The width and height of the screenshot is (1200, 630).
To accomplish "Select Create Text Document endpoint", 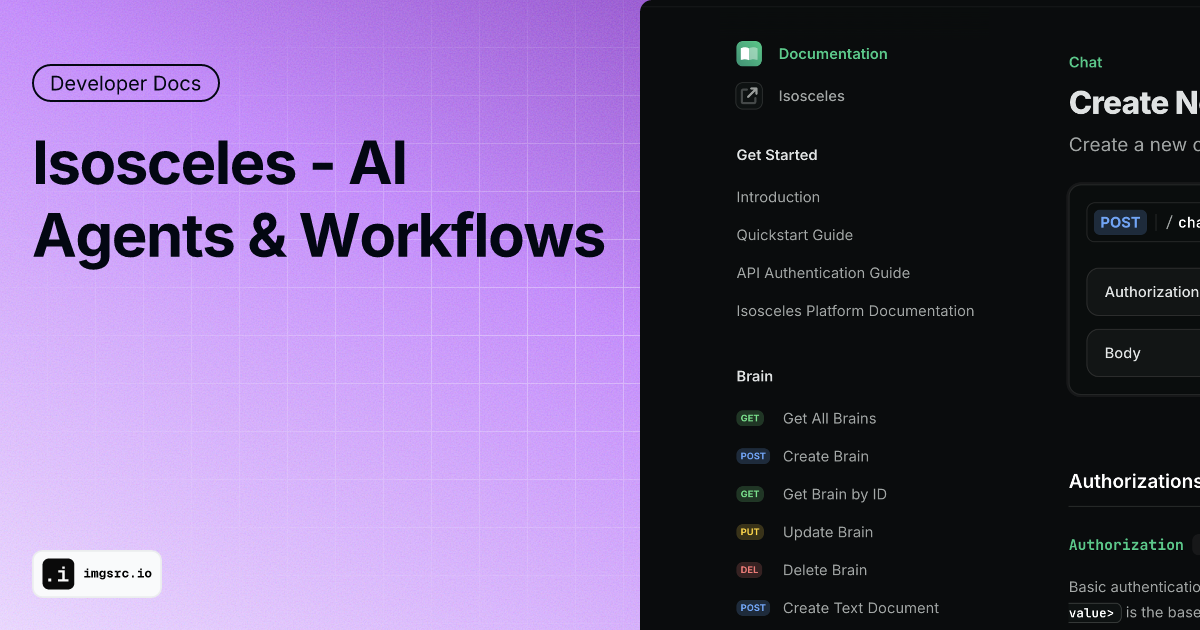I will 861,608.
